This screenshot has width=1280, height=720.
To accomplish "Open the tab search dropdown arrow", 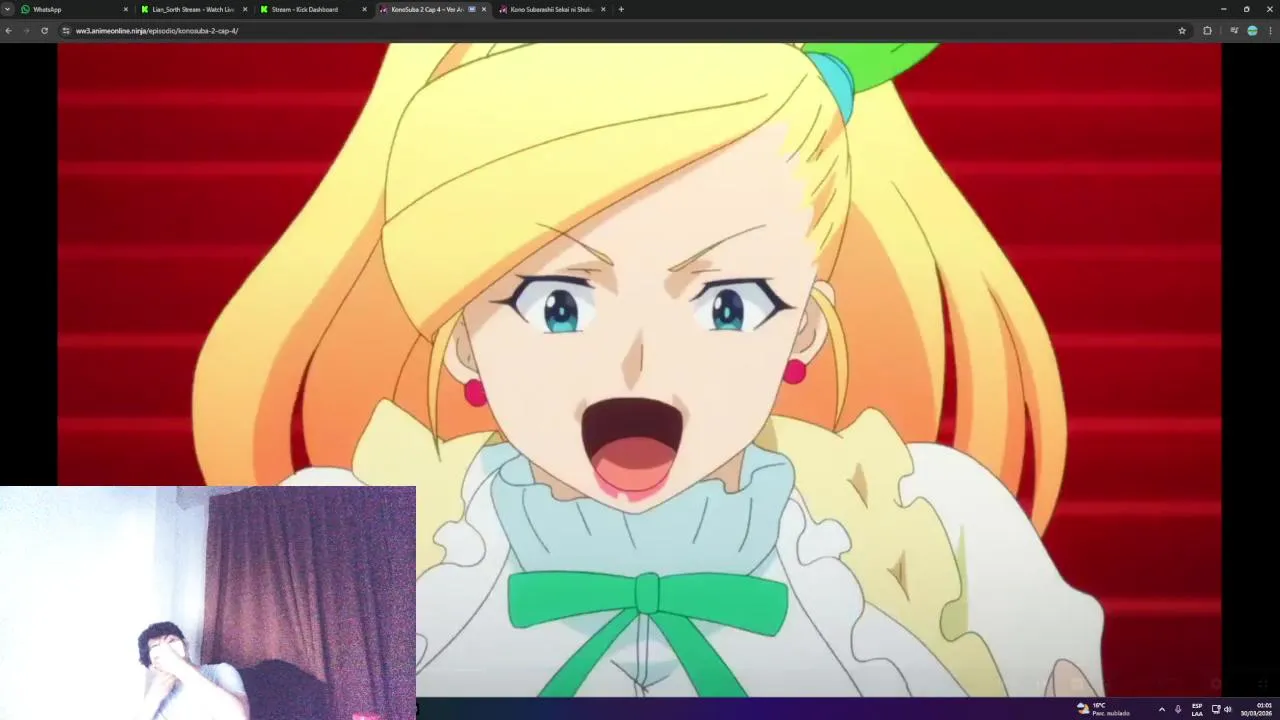I will coord(8,9).
